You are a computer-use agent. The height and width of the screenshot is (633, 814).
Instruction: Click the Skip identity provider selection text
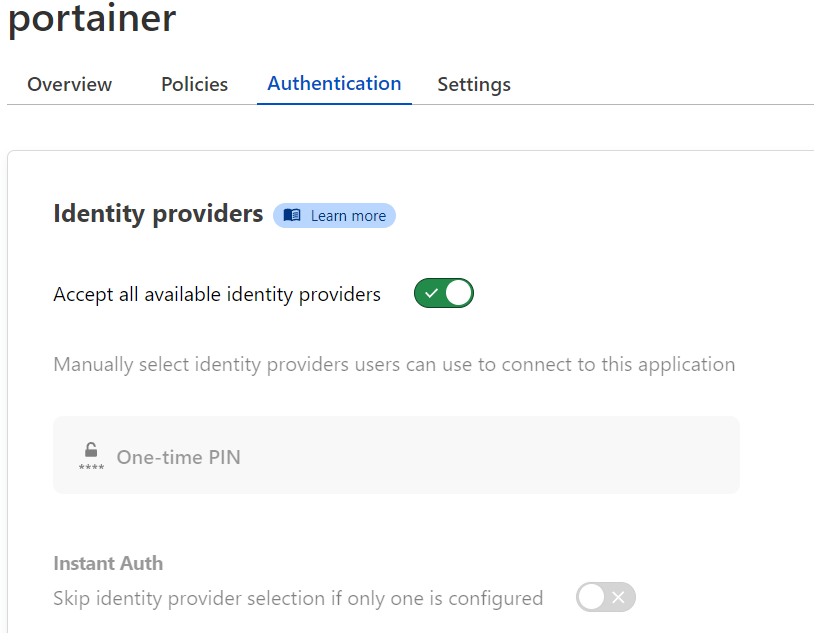tap(298, 598)
